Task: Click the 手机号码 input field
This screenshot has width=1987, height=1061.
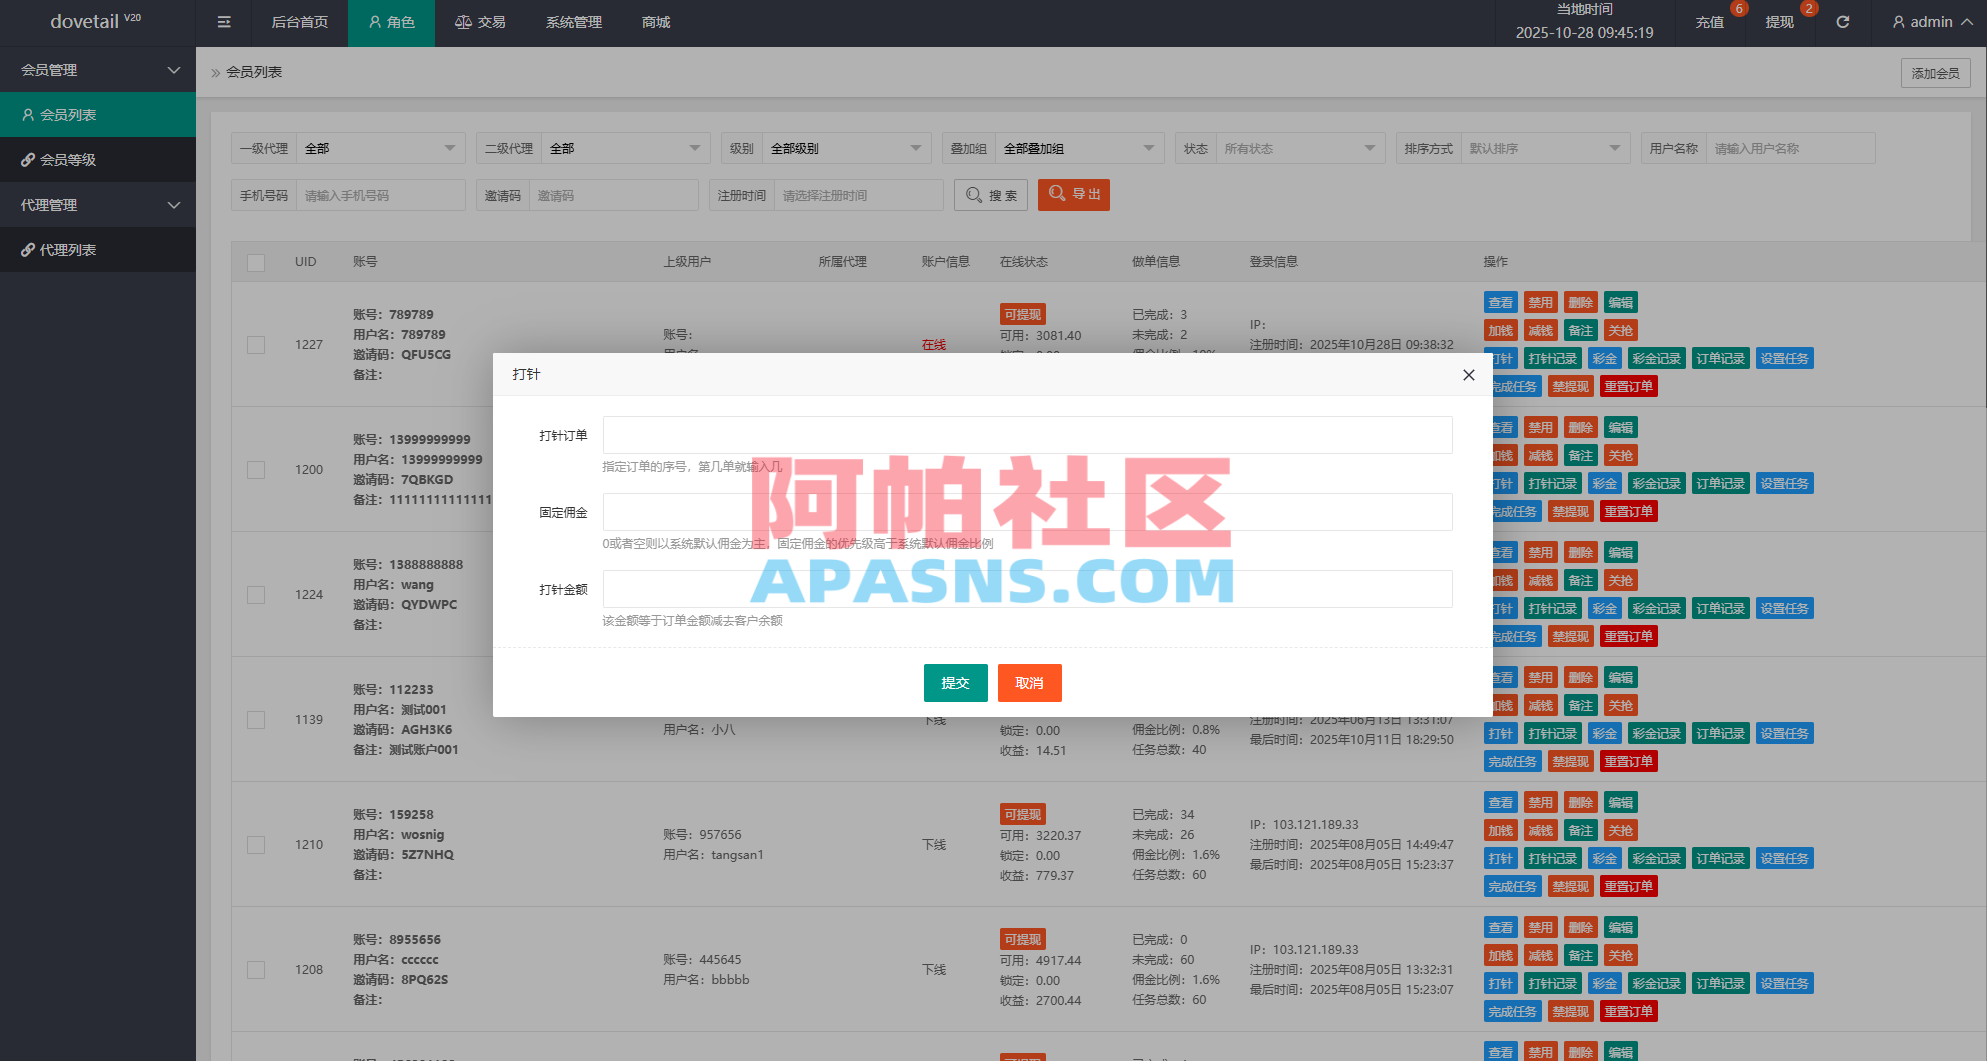Action: (381, 195)
